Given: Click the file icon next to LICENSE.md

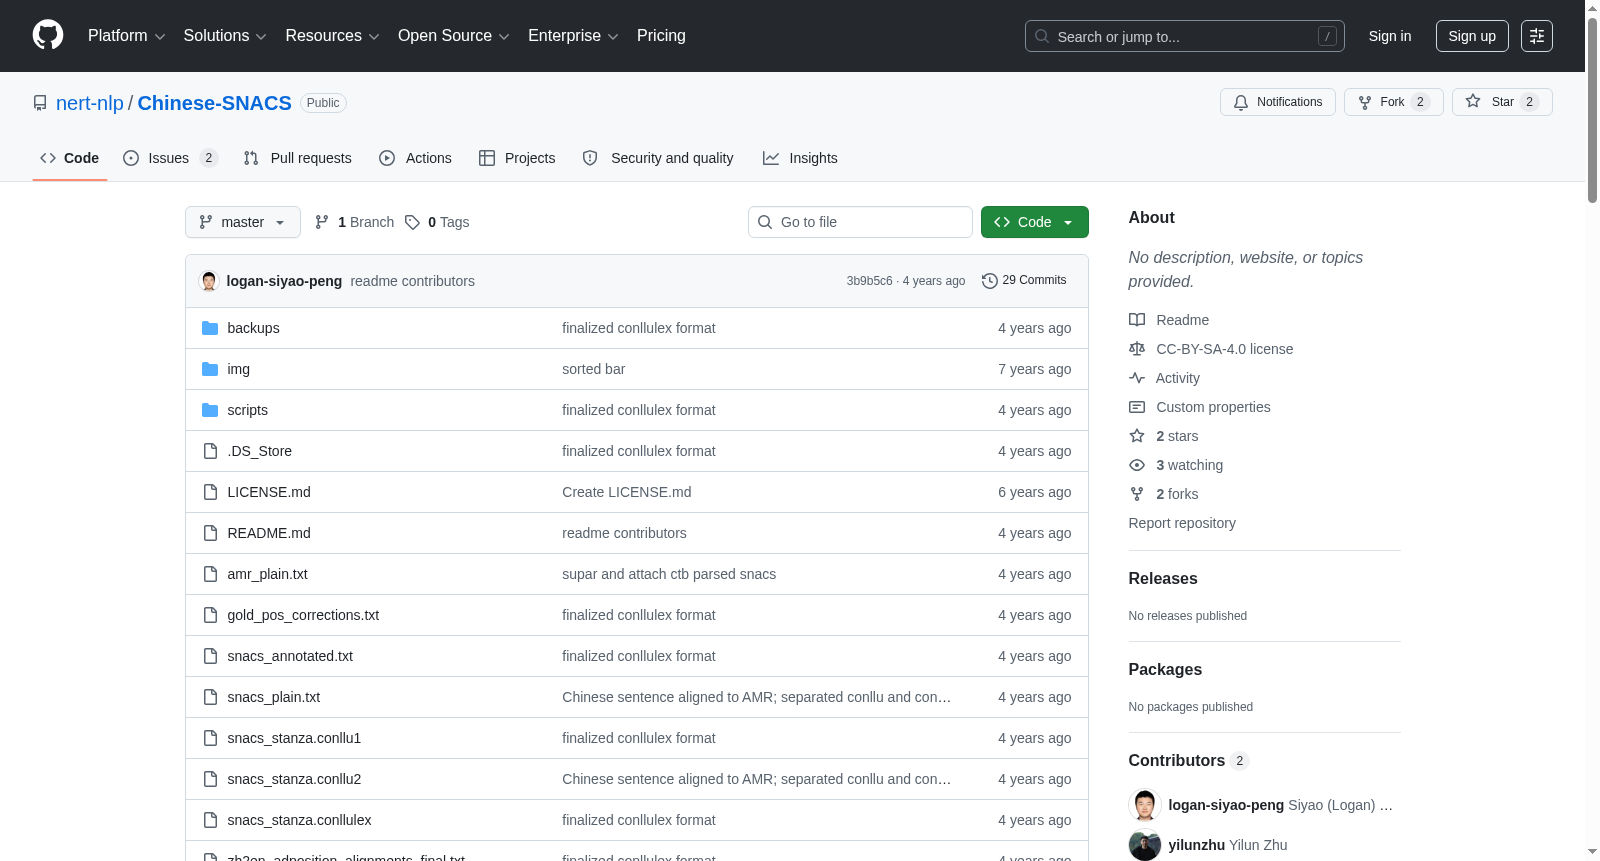Looking at the screenshot, I should 210,492.
